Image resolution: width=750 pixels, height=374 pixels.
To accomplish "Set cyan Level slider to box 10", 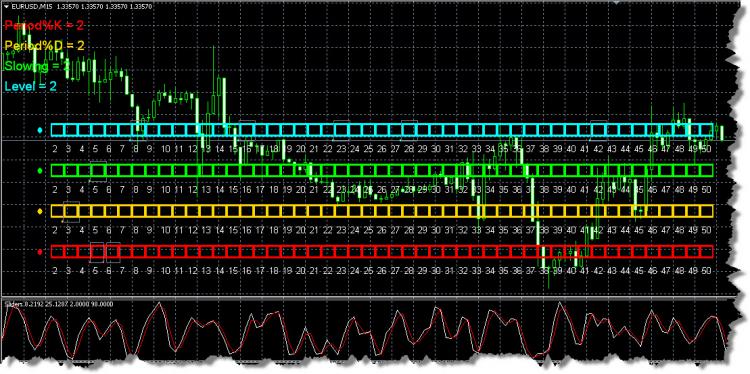I will pyautogui.click(x=165, y=130).
